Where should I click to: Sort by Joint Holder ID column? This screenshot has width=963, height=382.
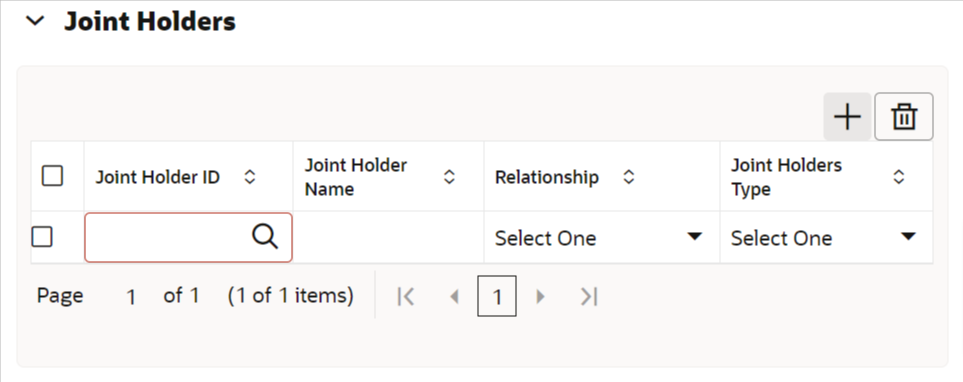[x=249, y=177]
